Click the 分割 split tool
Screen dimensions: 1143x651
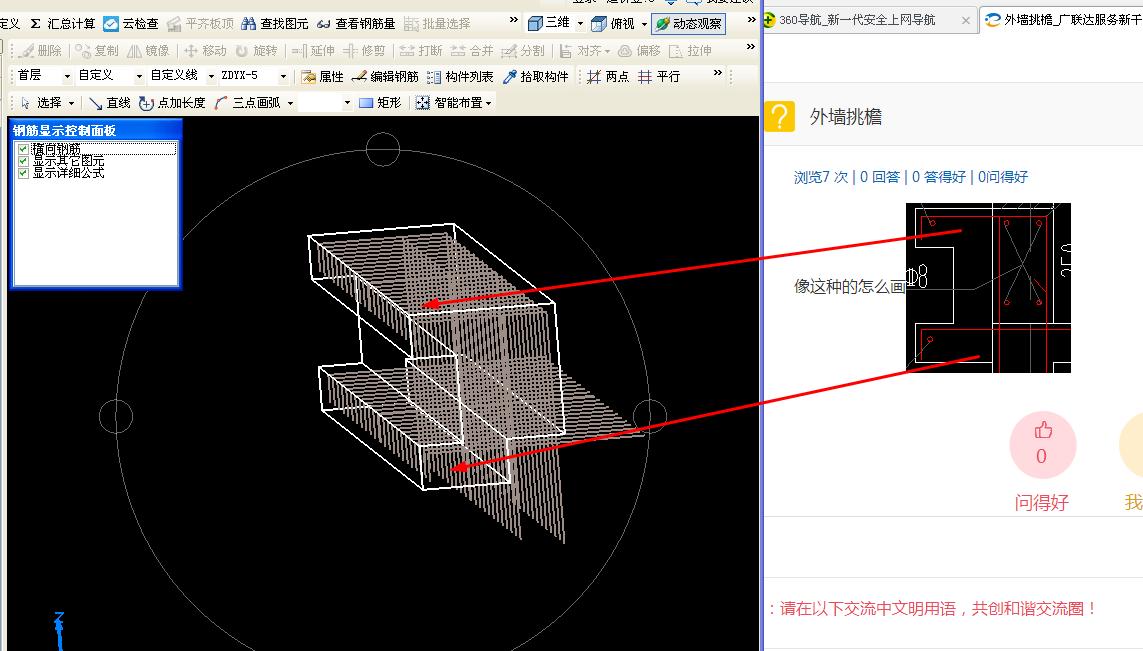523,50
